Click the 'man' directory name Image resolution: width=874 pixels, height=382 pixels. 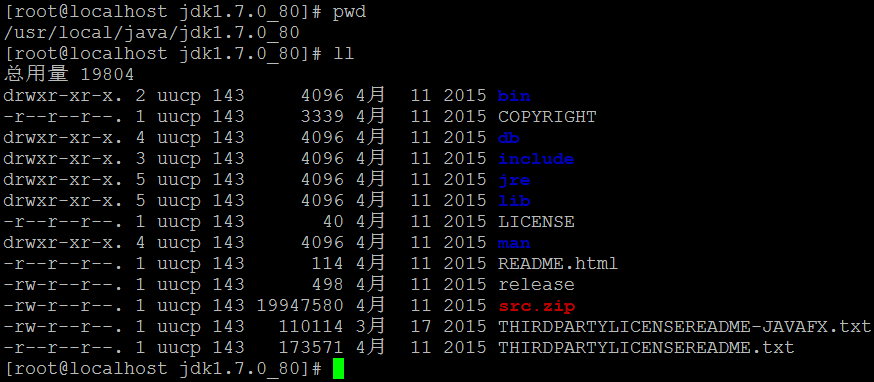514,243
